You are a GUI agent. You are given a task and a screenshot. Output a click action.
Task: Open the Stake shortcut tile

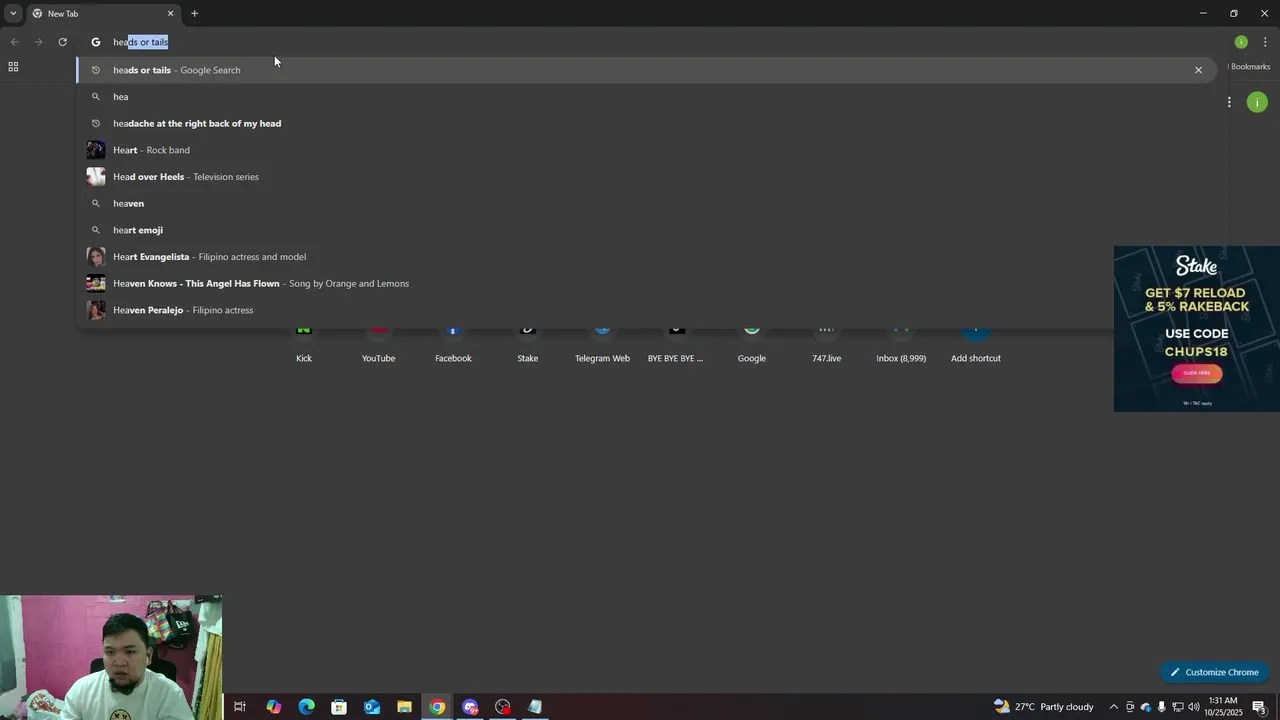click(527, 344)
